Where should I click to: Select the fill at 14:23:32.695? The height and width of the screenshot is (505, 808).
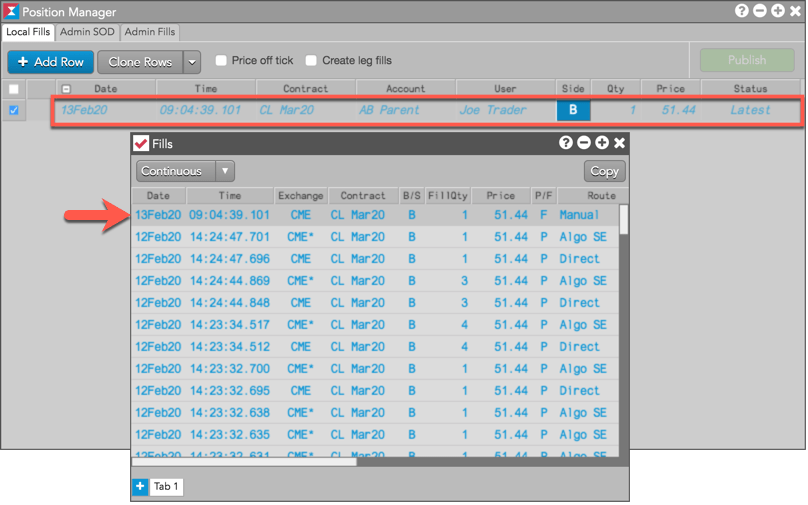(375, 391)
